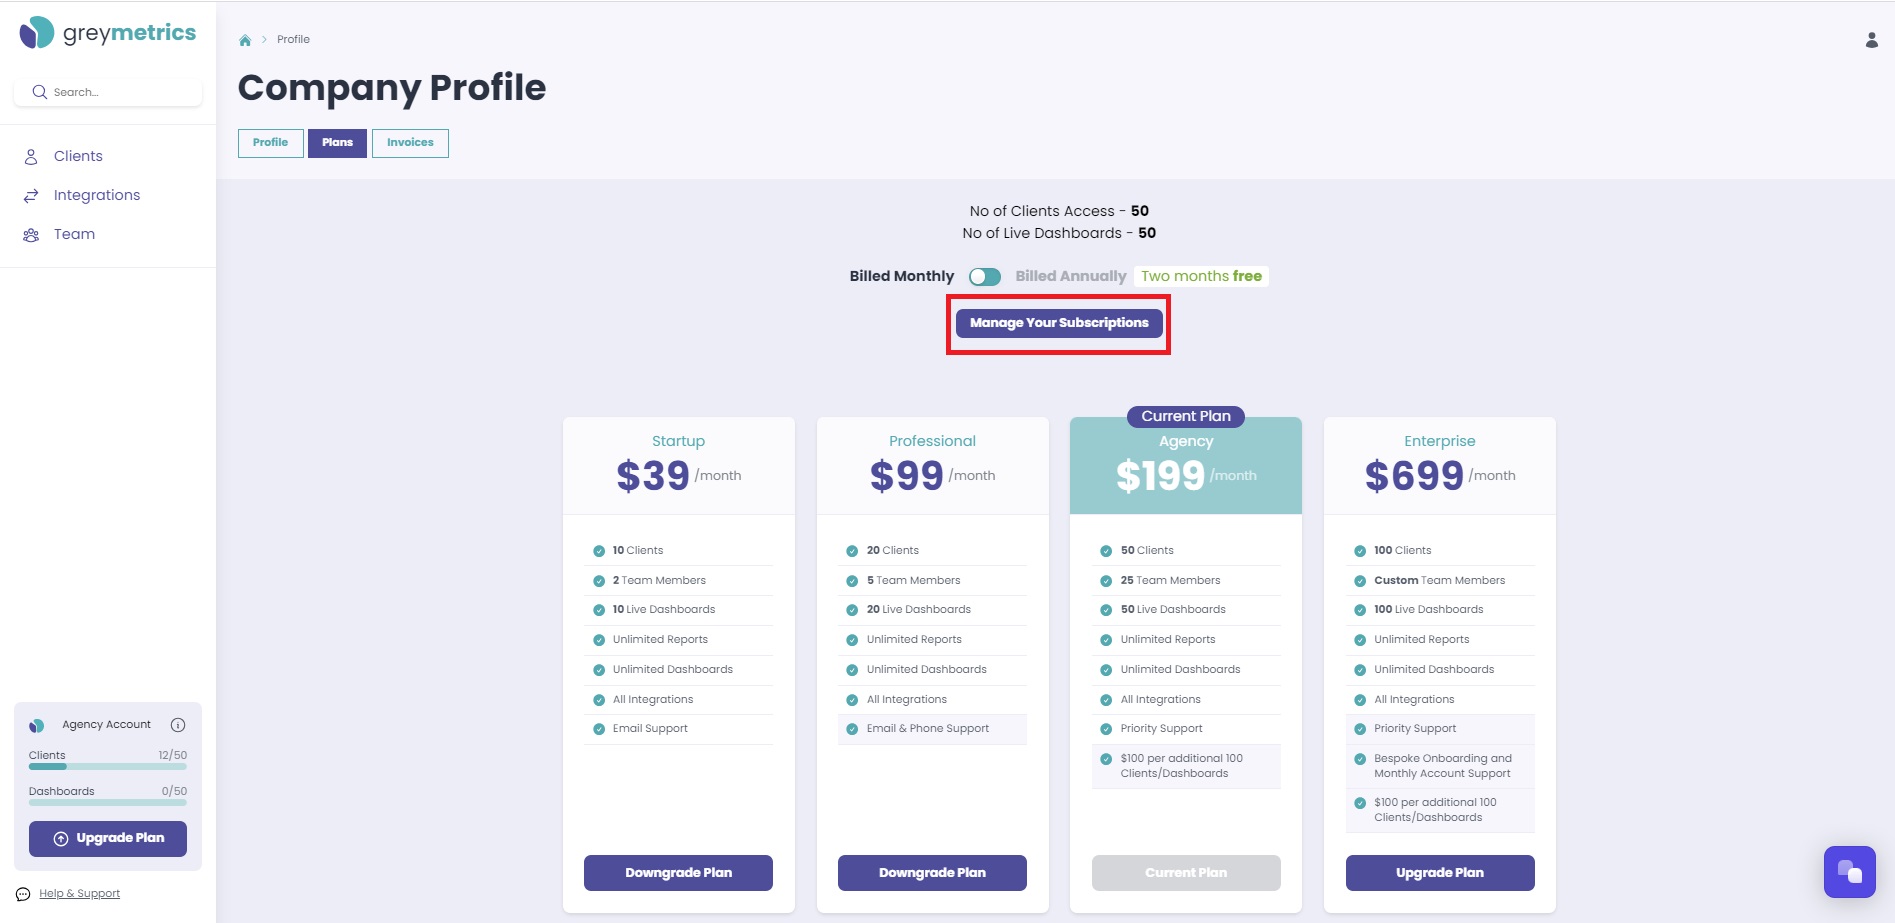Image resolution: width=1895 pixels, height=923 pixels.
Task: Downgrade to the Professional plan
Action: (x=932, y=873)
